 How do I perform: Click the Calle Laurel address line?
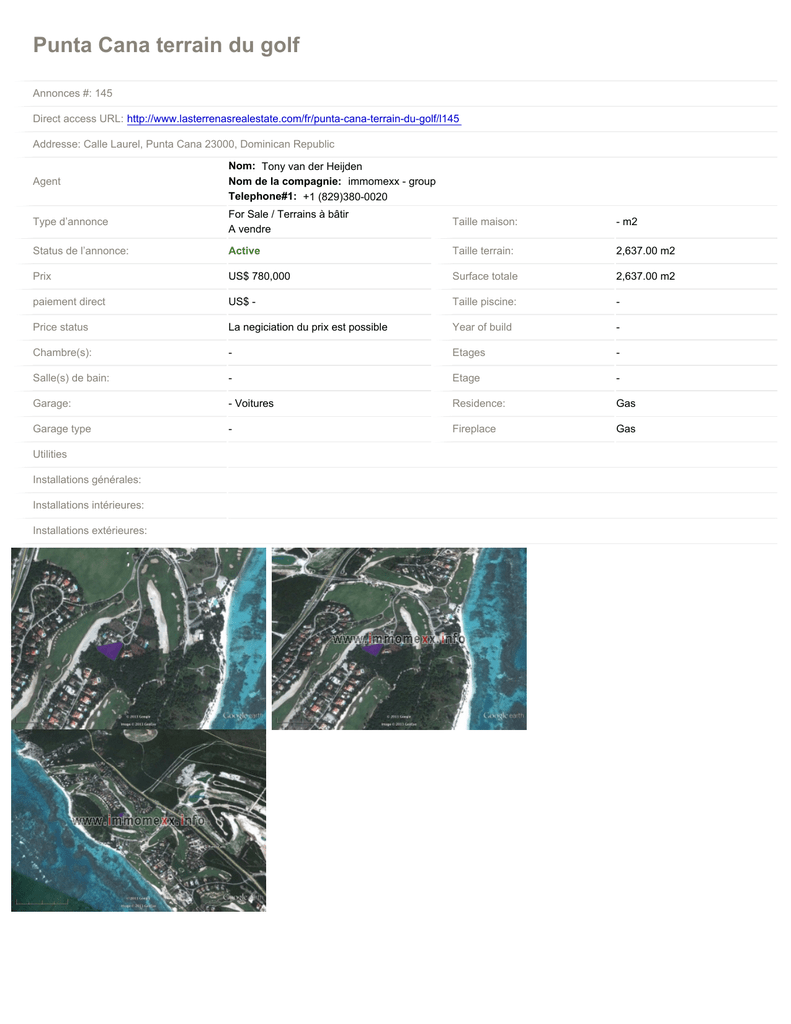coord(183,144)
